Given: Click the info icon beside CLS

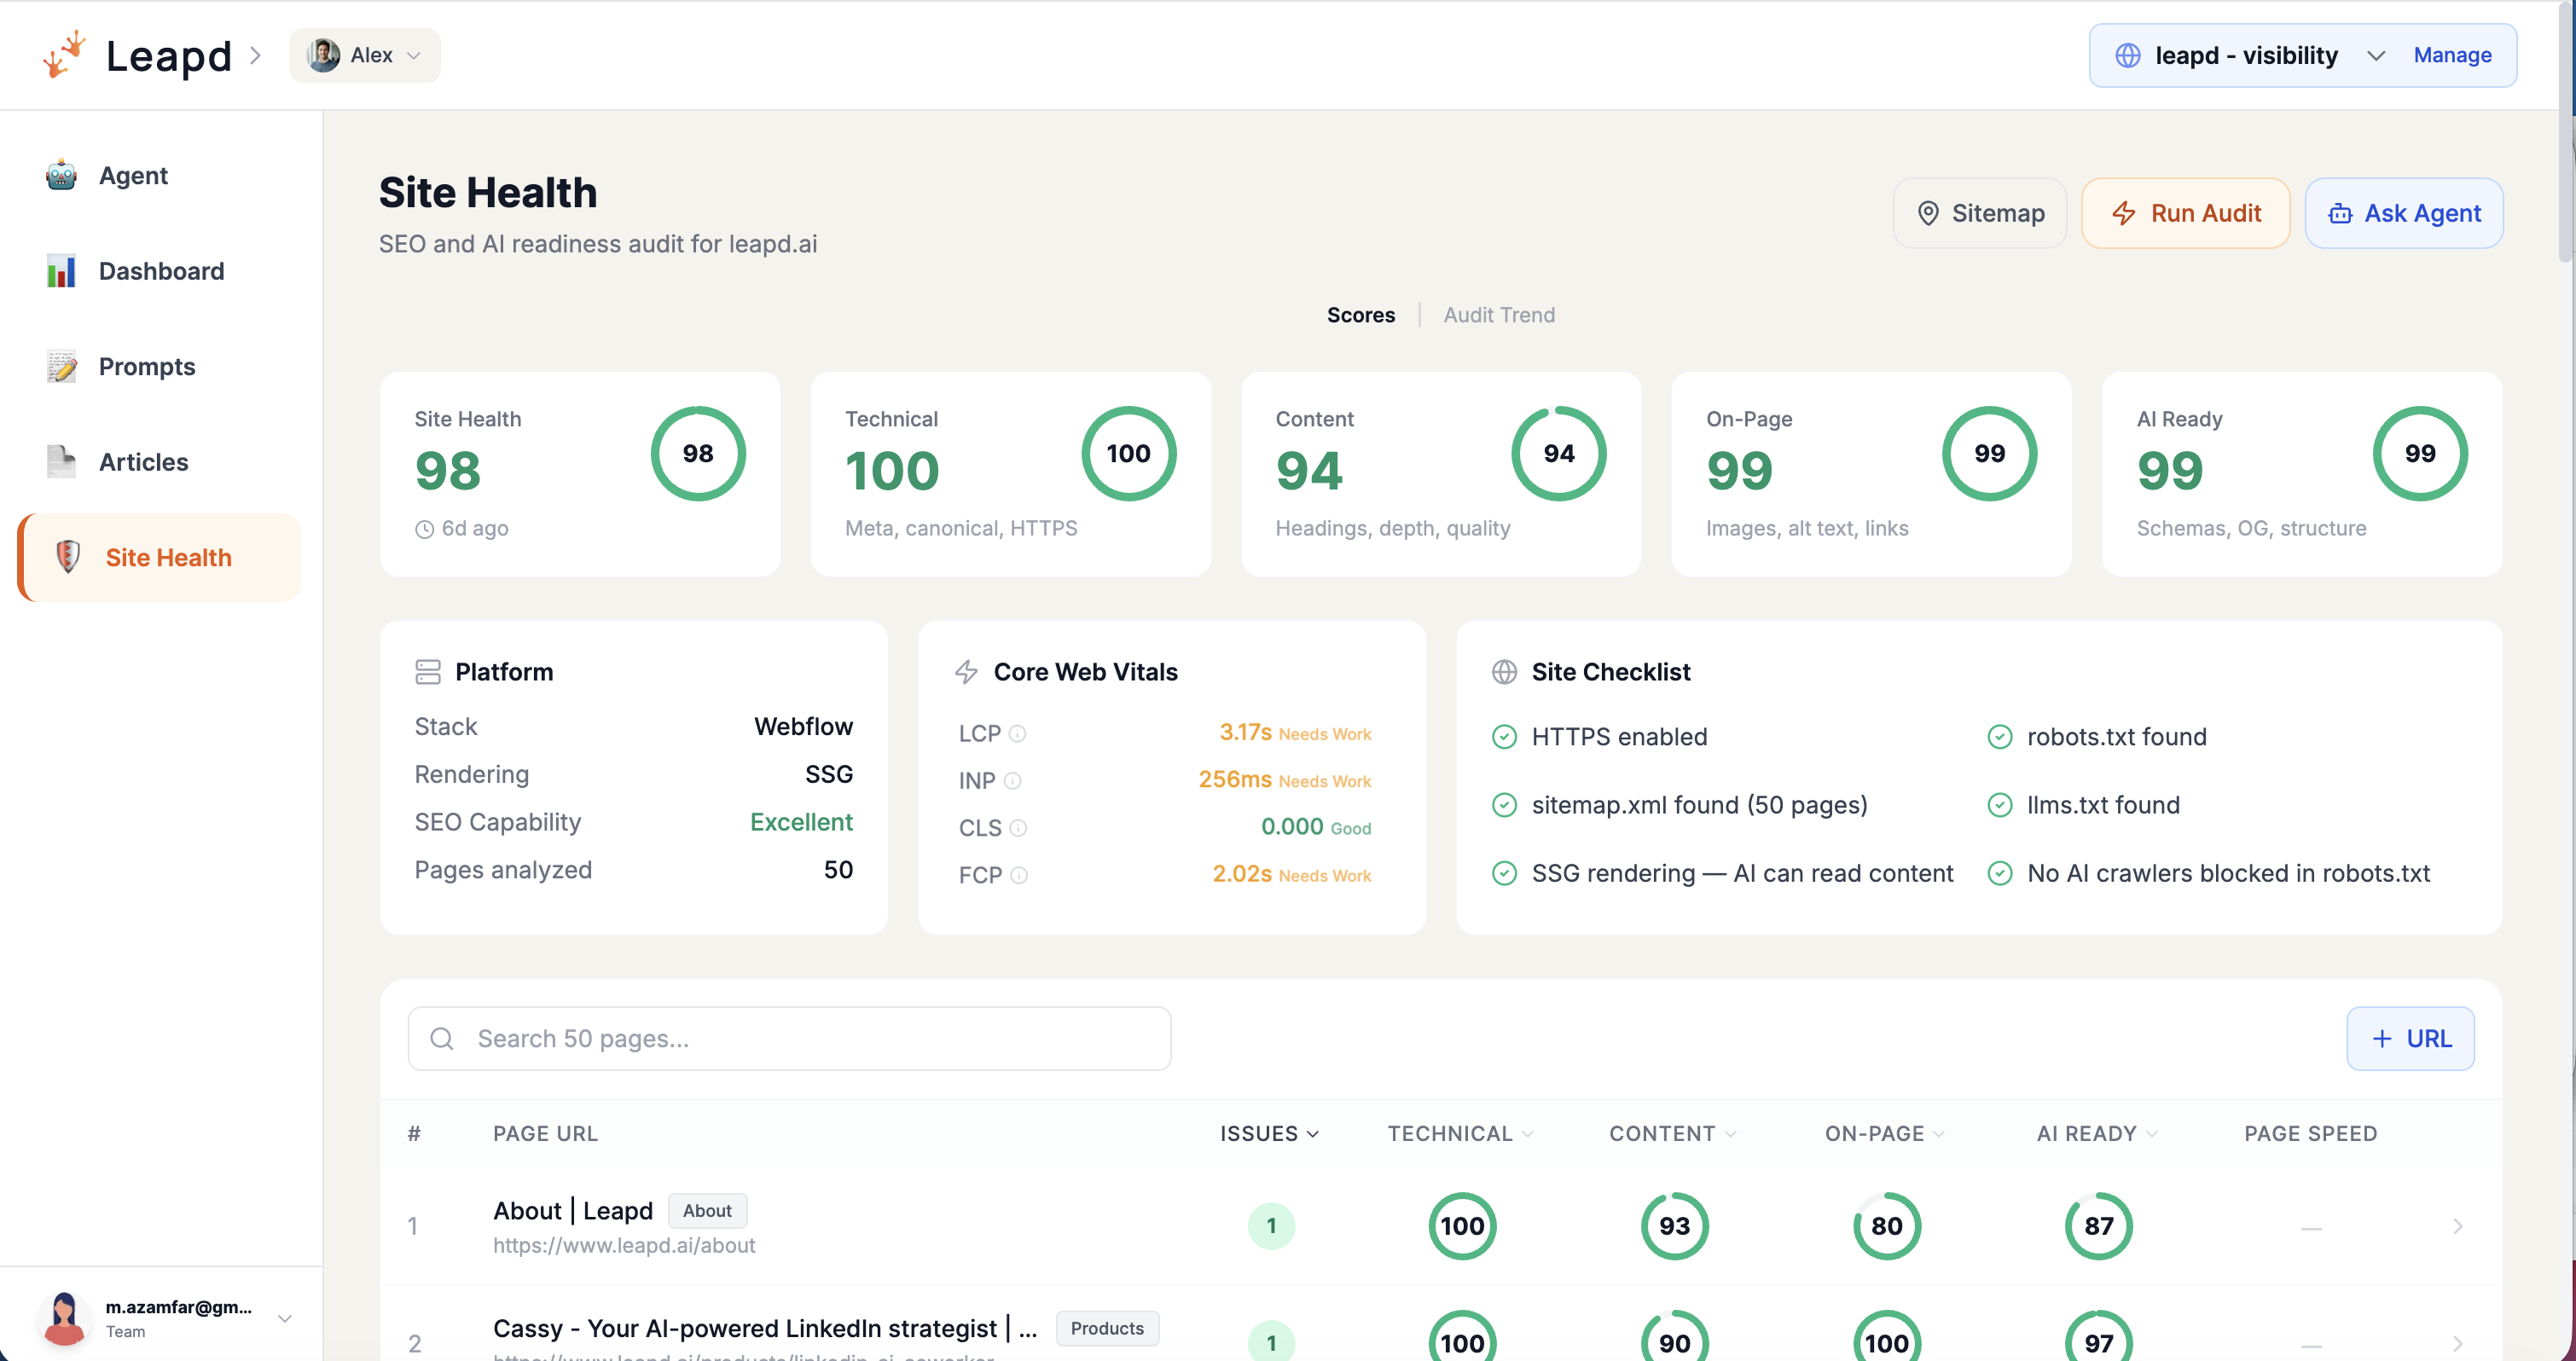Looking at the screenshot, I should [1019, 828].
